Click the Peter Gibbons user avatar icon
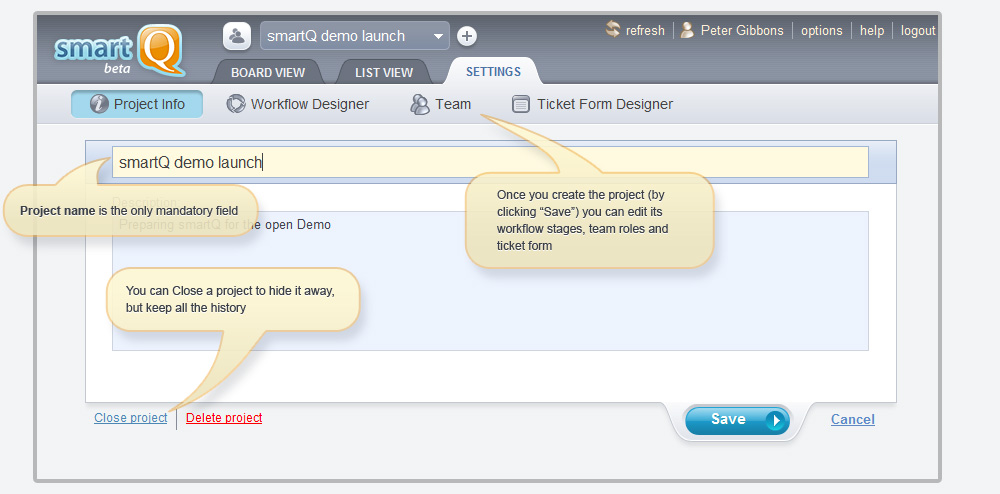The width and height of the screenshot is (1000, 494). (687, 30)
